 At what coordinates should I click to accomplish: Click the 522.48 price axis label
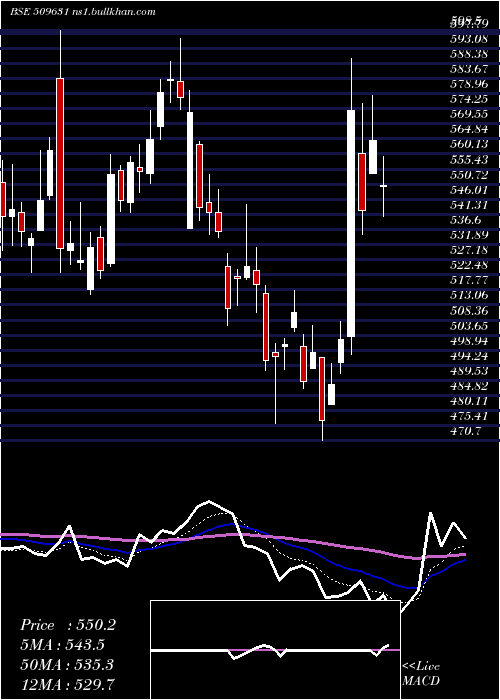469,265
